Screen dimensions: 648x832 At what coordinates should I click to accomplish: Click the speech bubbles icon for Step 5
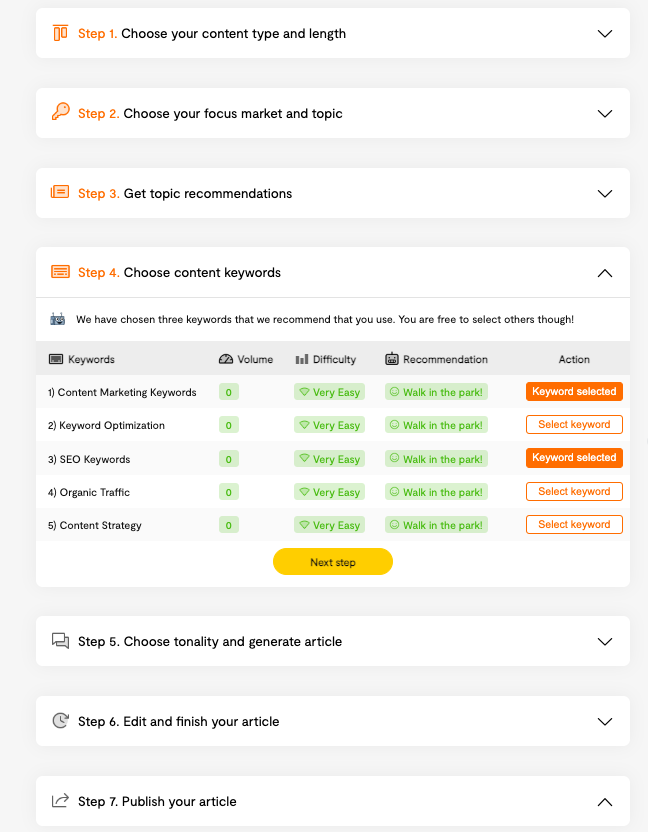(61, 640)
